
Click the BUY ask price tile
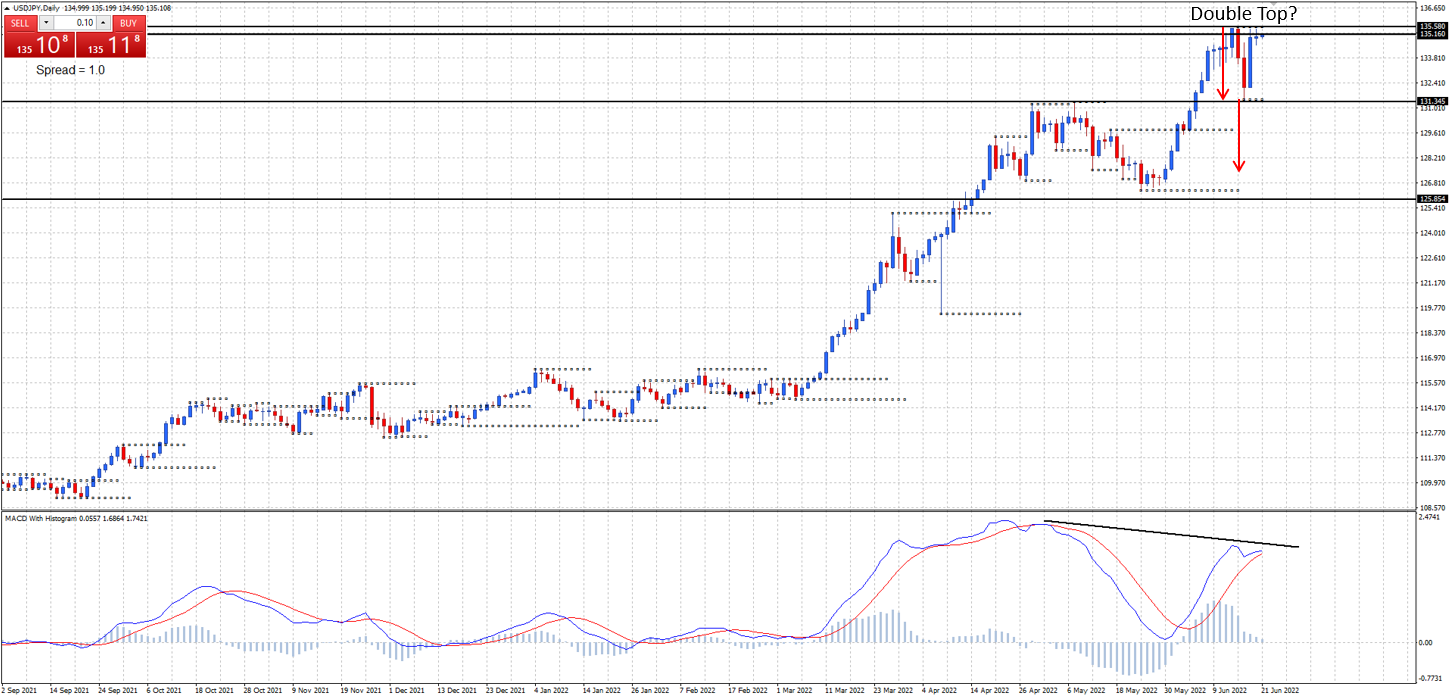point(110,44)
